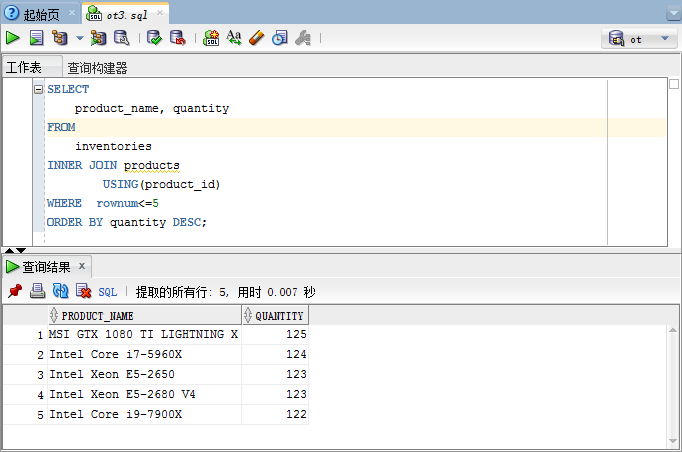Click the Commit icon
The image size is (682, 452).
point(154,38)
